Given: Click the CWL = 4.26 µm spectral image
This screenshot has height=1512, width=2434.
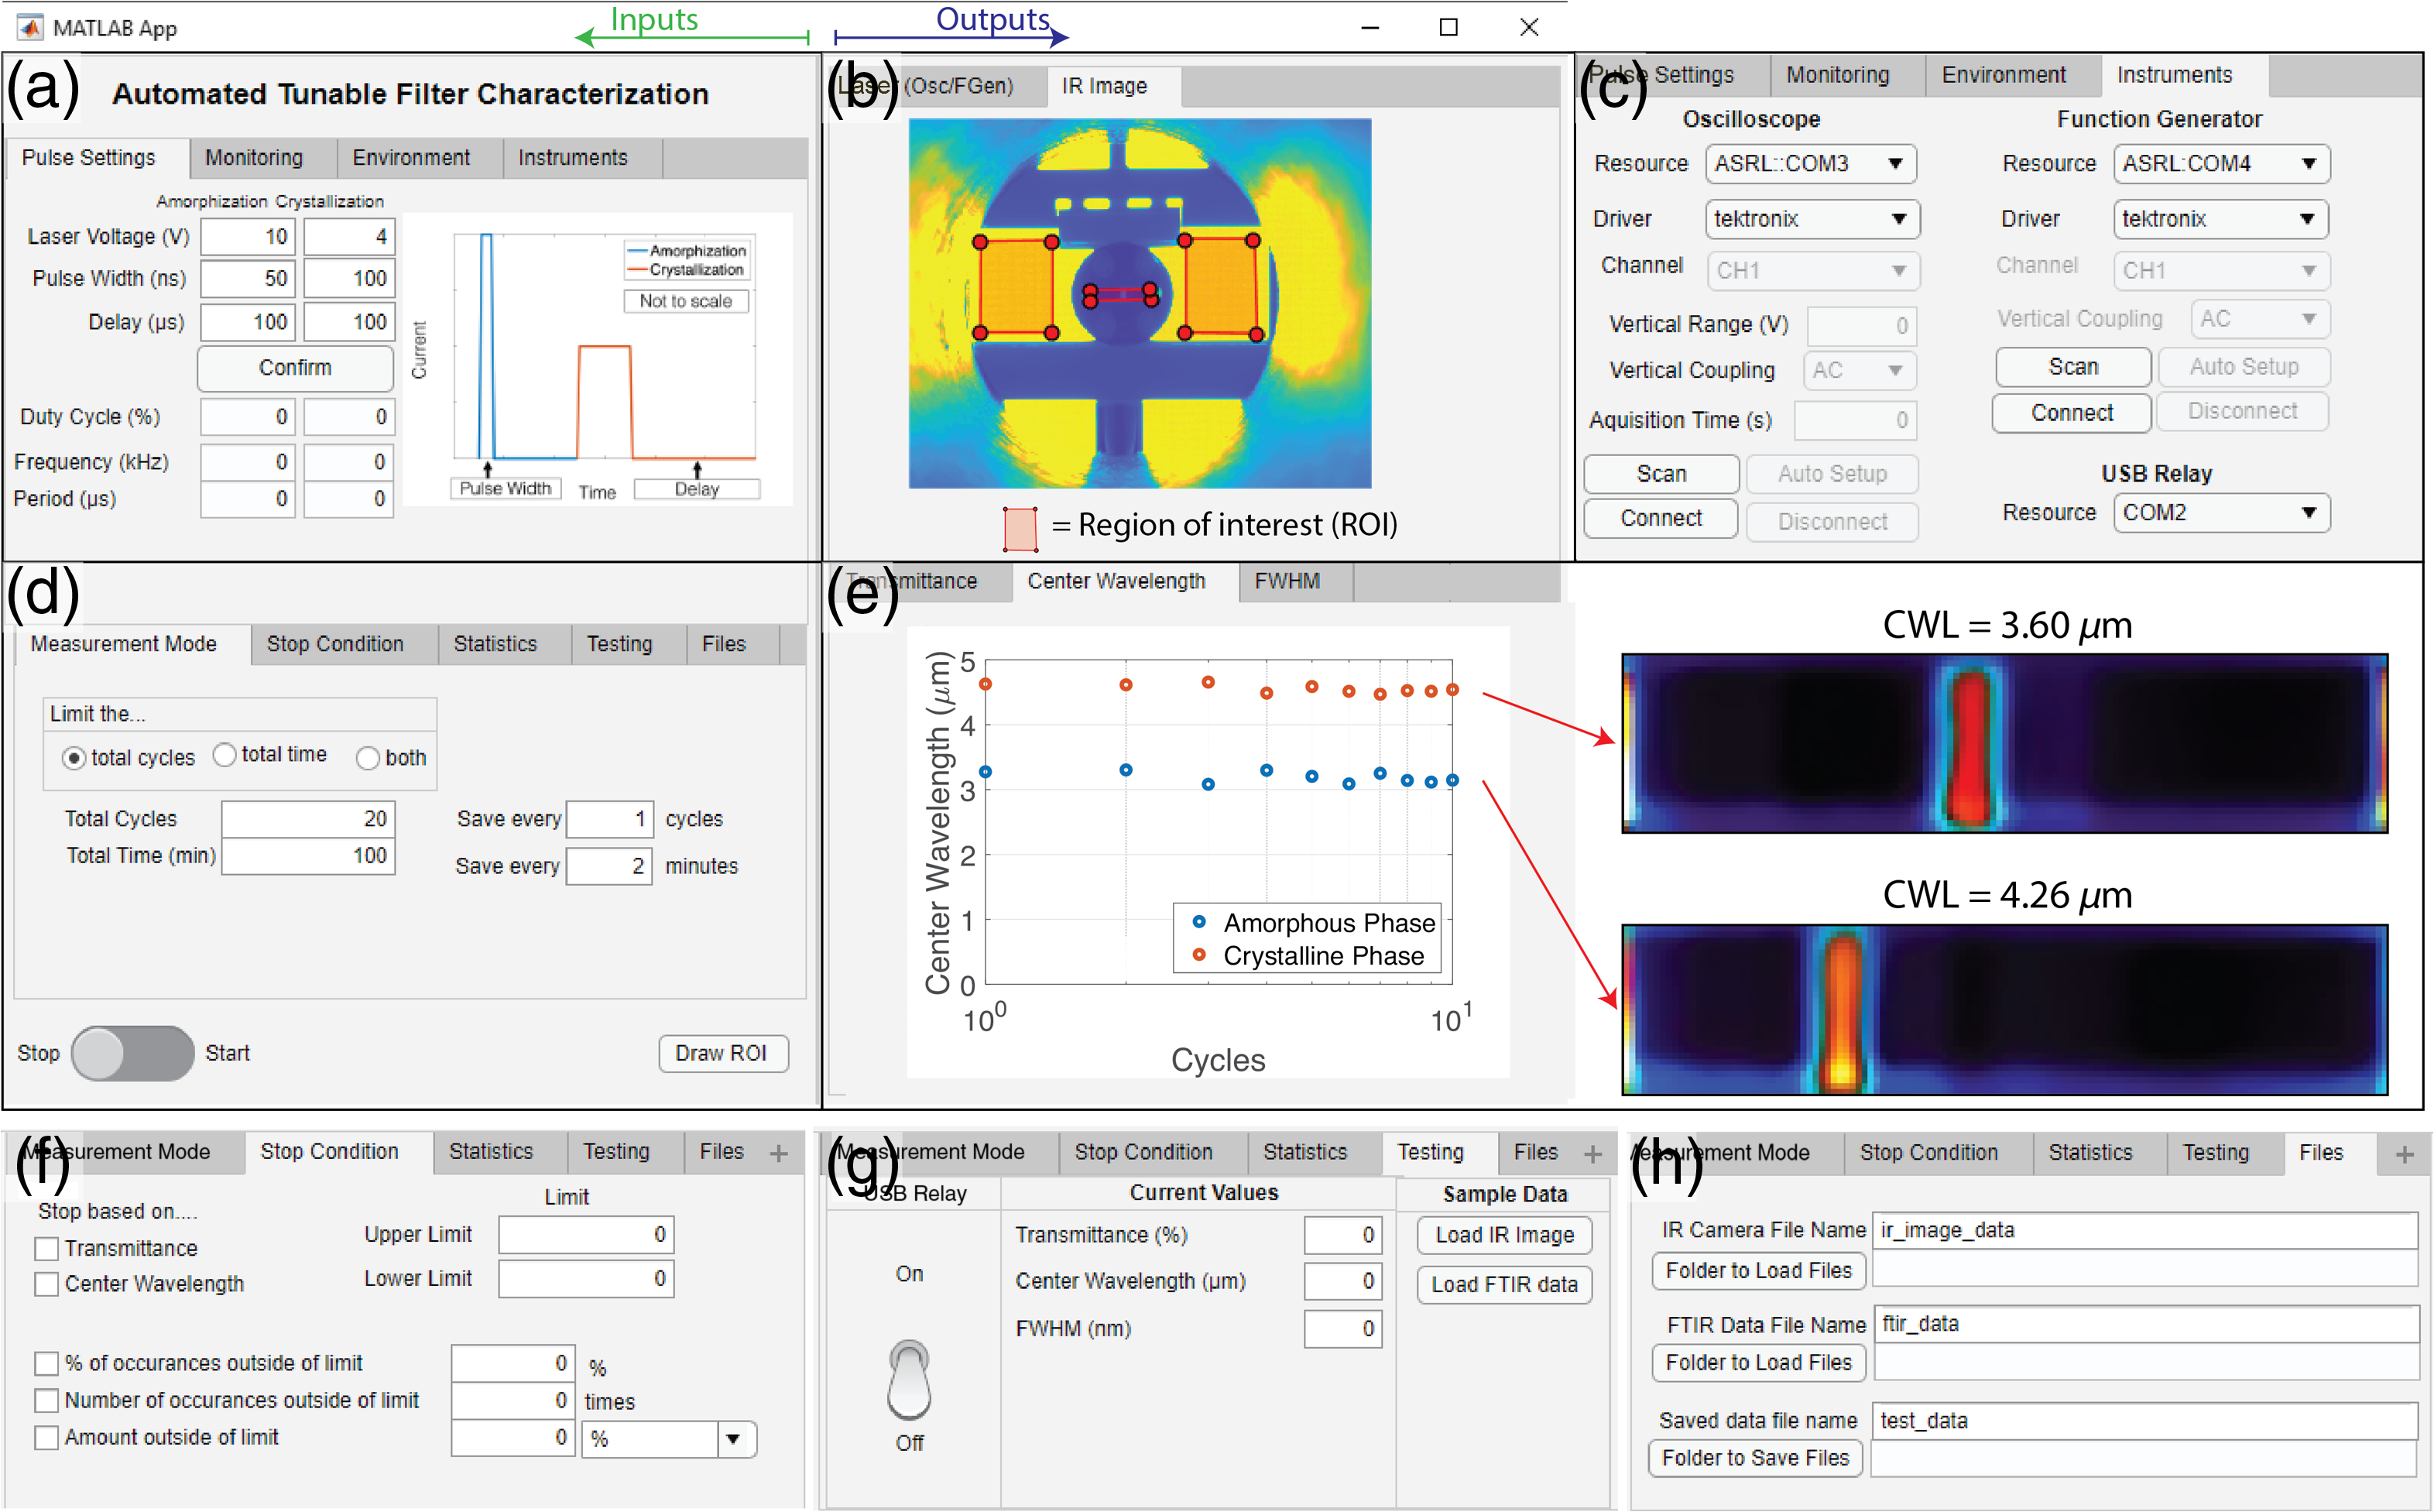Looking at the screenshot, I should (x=2004, y=1010).
